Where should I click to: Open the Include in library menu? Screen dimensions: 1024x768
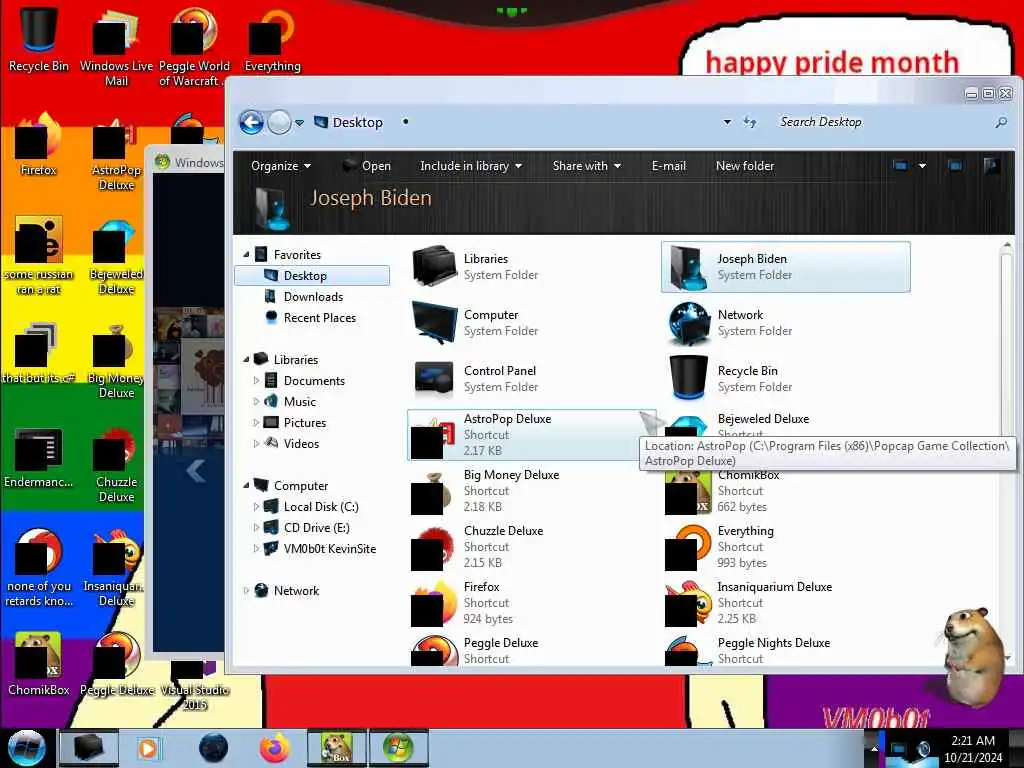tap(471, 166)
